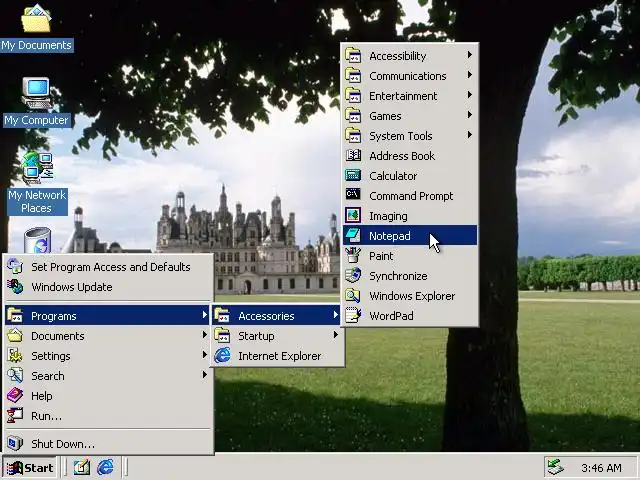Click the Windows Update icon
Image resolution: width=640 pixels, height=480 pixels.
pos(15,287)
